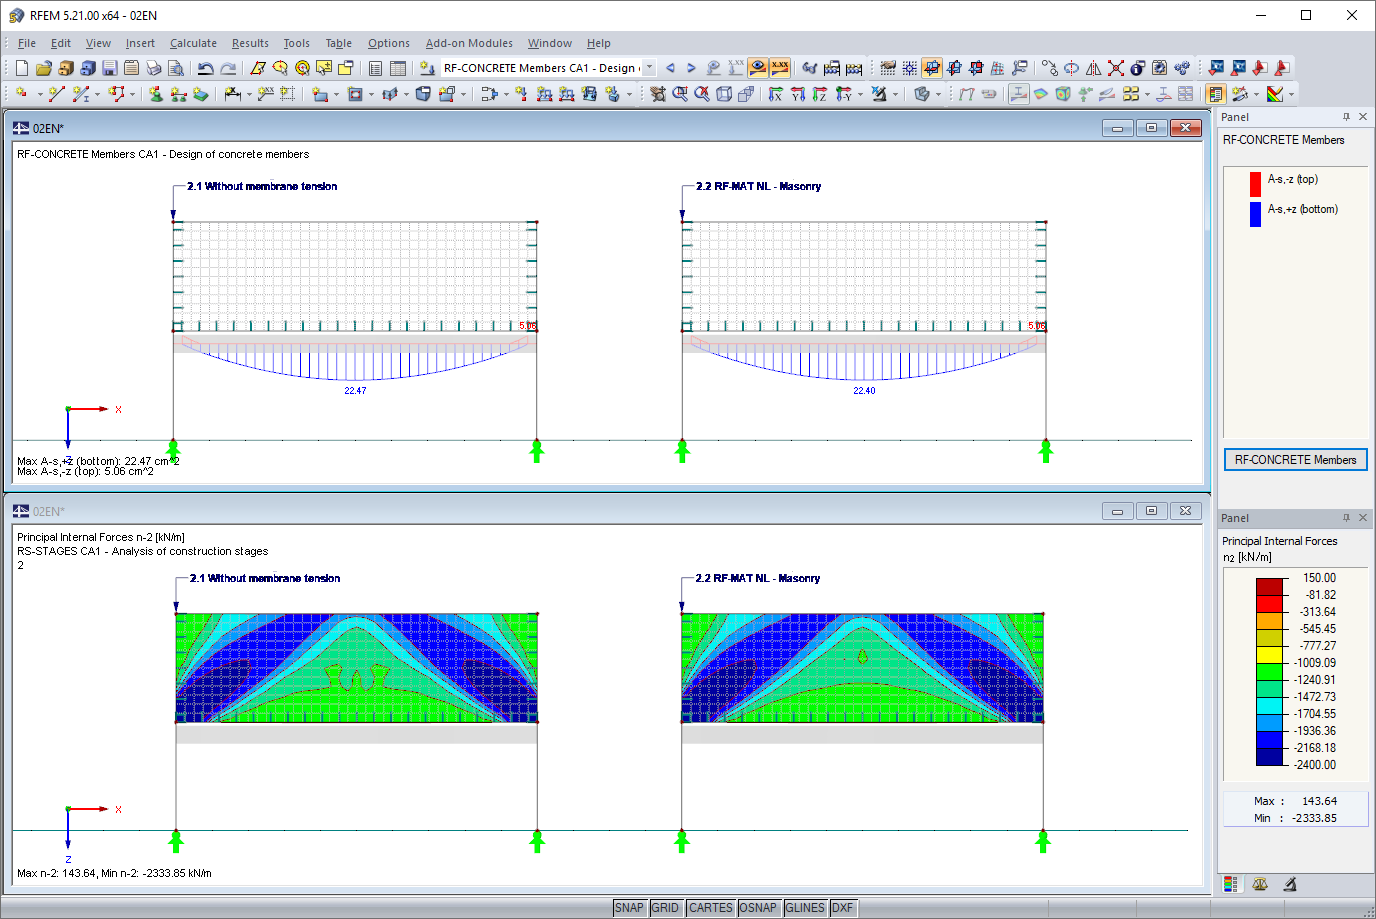Toggle the results panel display button
This screenshot has height=919, width=1376.
coord(1215,94)
